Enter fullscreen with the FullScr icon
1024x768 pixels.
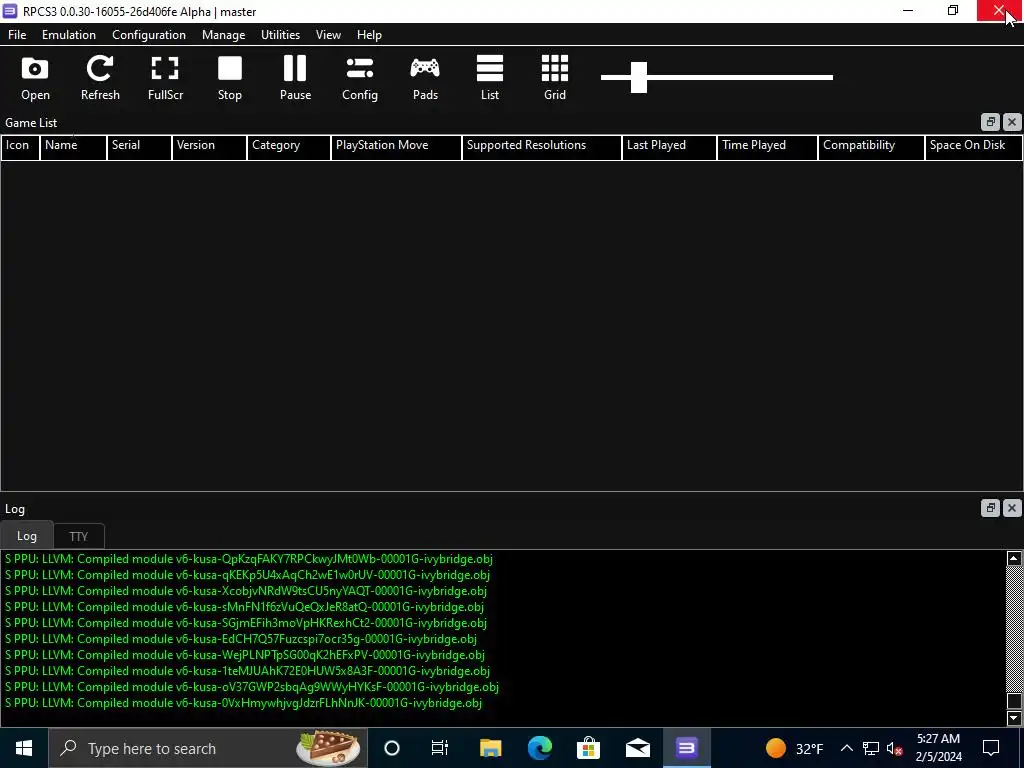pos(165,78)
